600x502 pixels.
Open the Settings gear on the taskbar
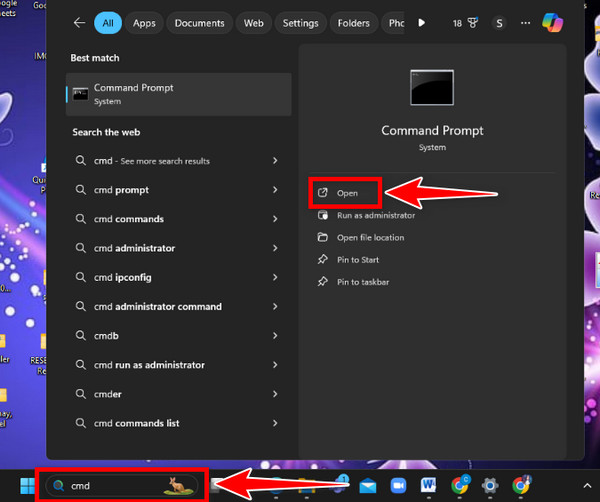490,486
